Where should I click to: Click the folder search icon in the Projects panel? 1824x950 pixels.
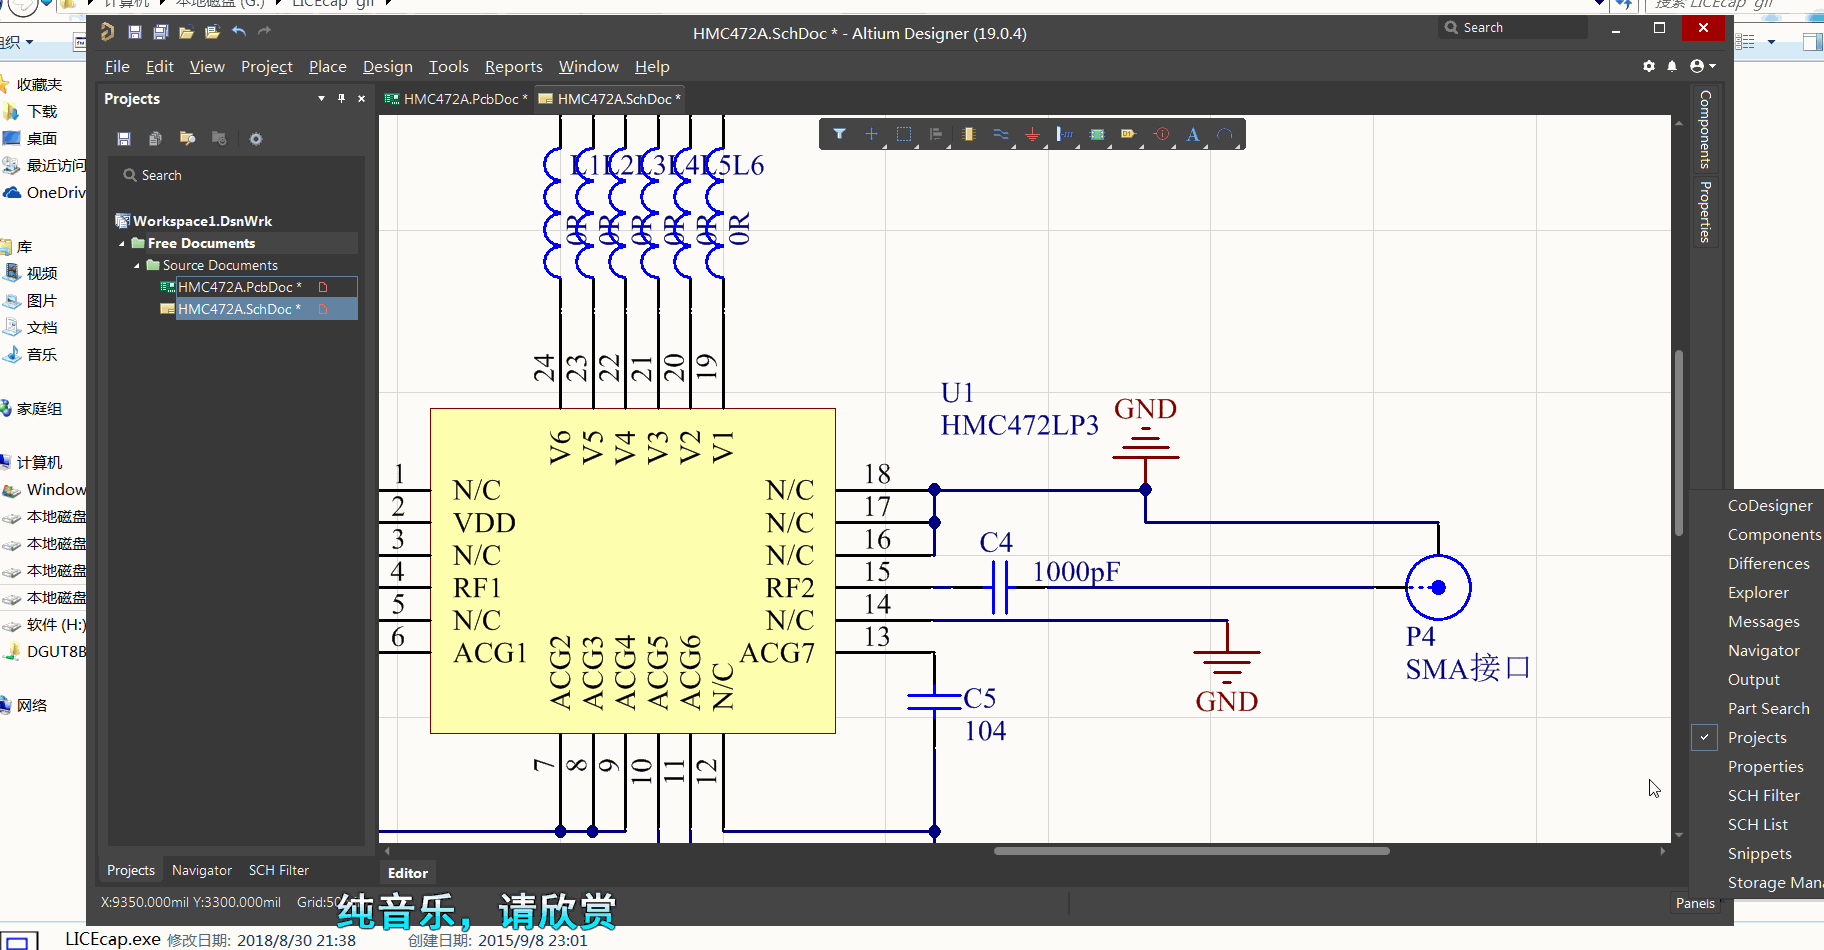click(x=187, y=139)
